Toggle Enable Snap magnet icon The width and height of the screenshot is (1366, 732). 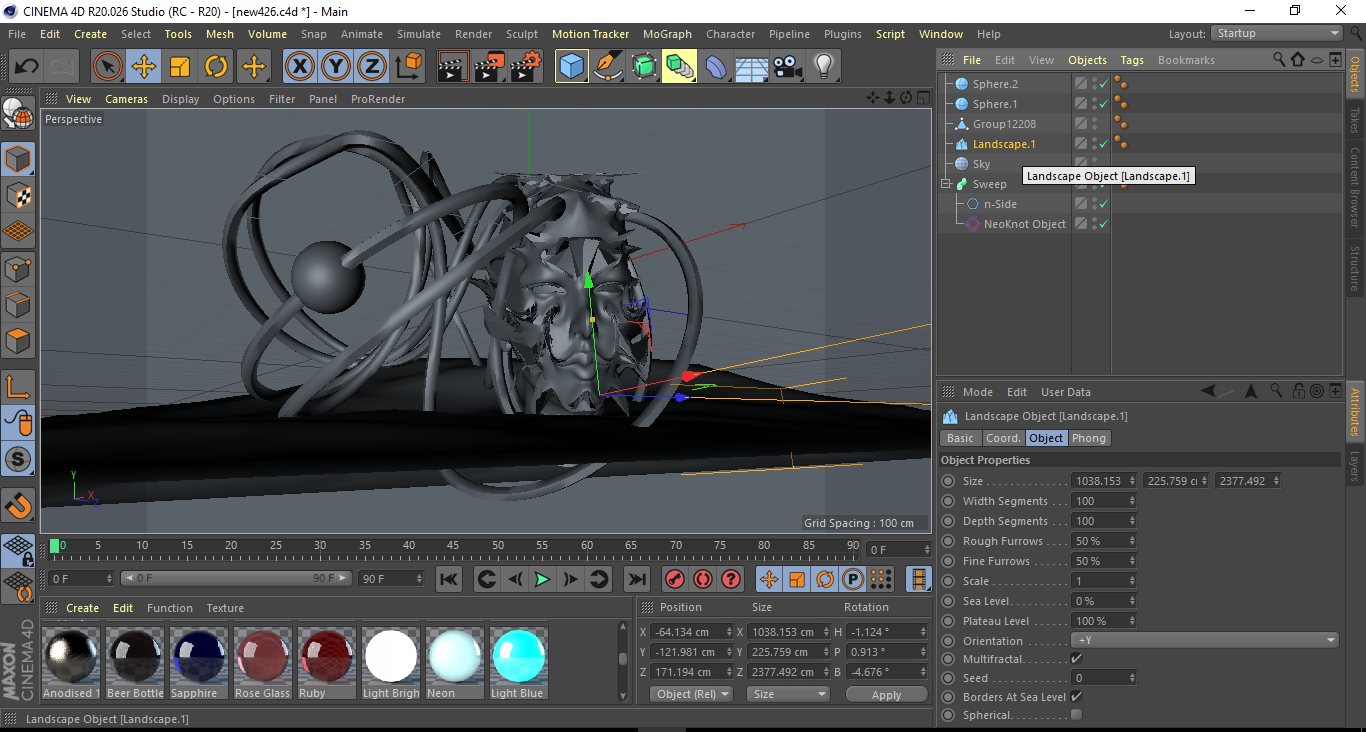[18, 504]
